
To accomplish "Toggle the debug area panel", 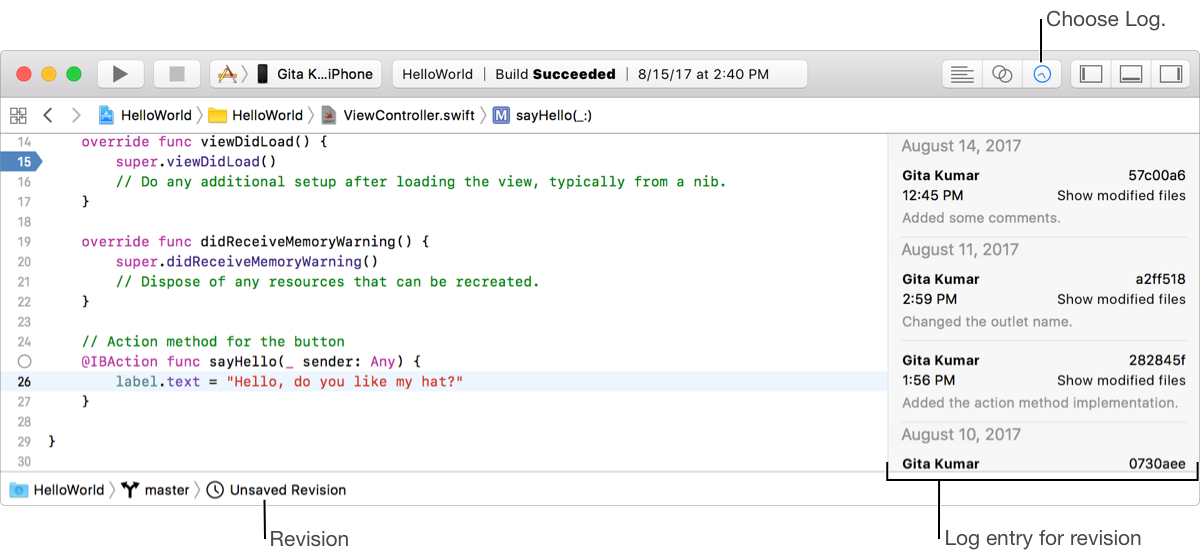I will point(1130,74).
